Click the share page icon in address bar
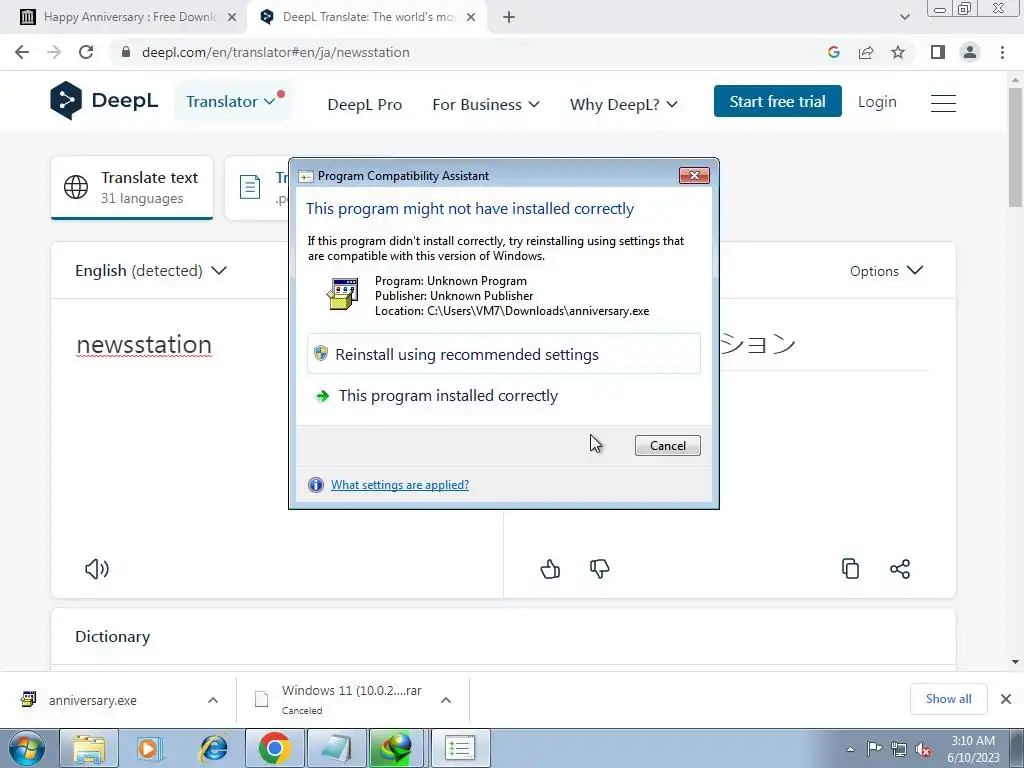 866,52
